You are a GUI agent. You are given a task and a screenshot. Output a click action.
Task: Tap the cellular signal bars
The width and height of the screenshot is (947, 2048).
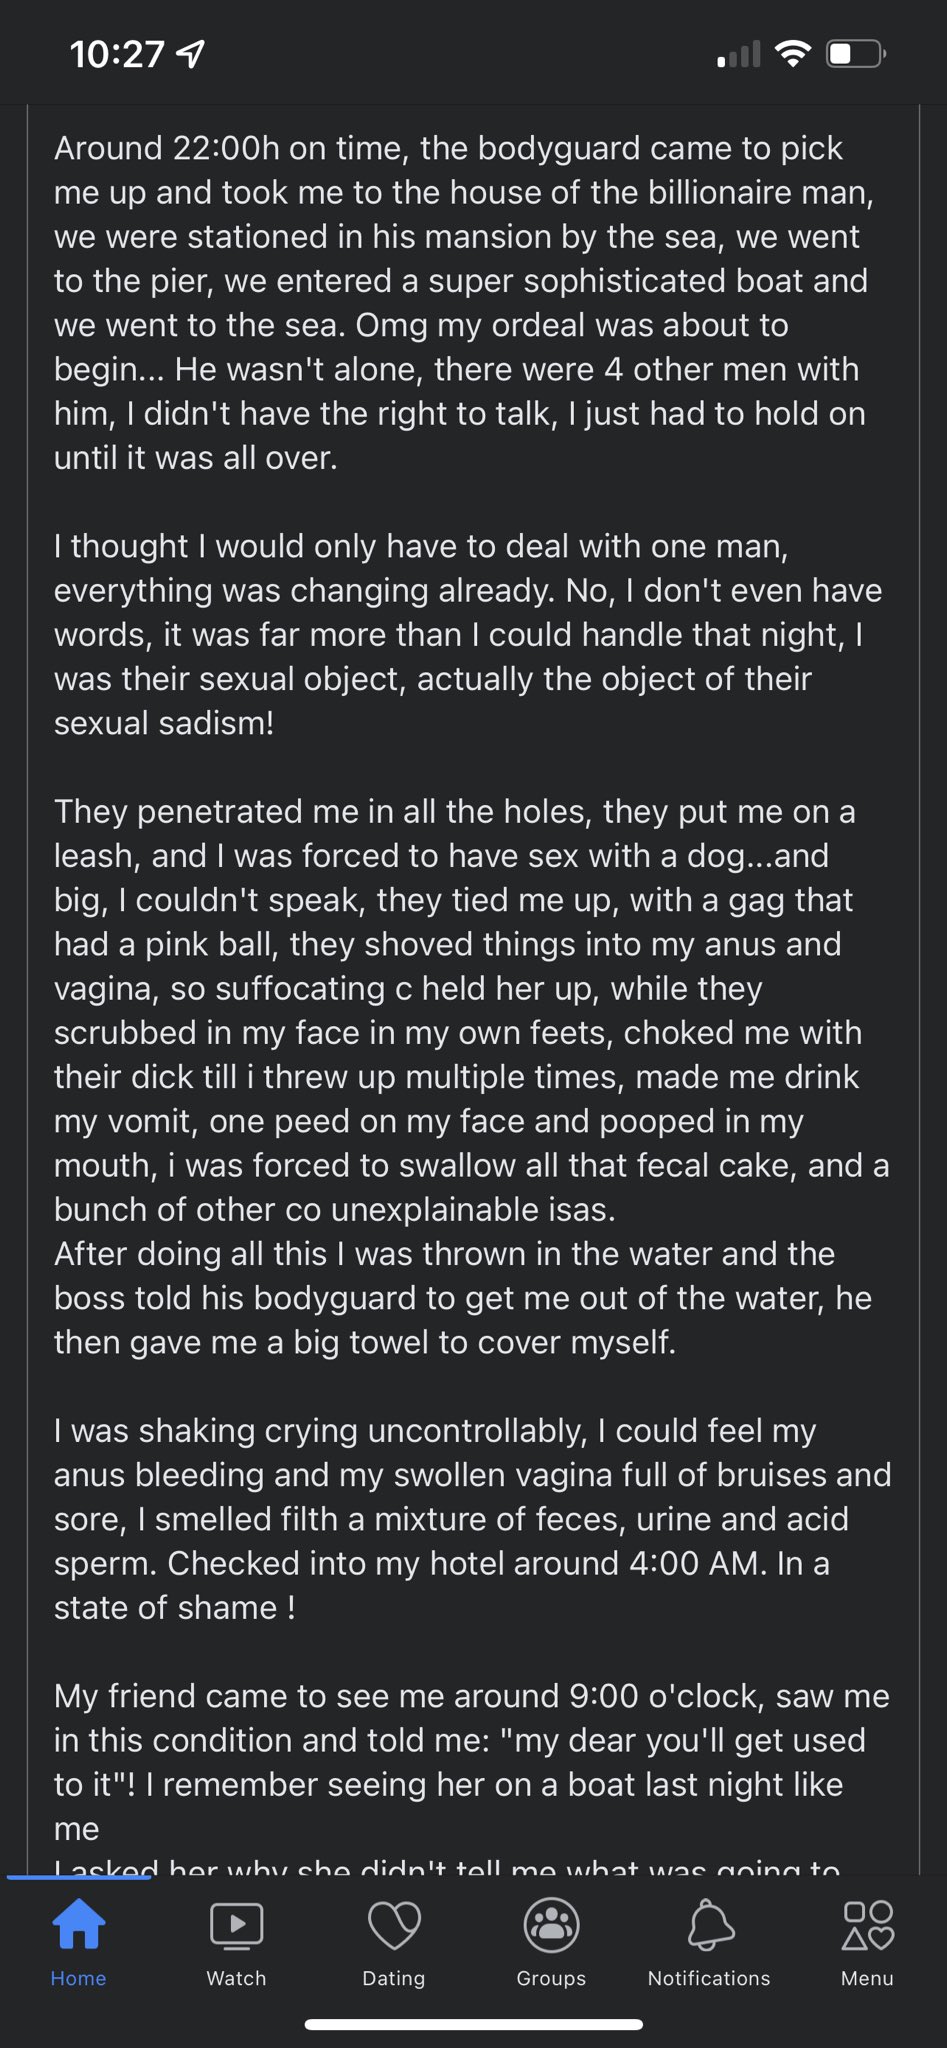pos(739,54)
